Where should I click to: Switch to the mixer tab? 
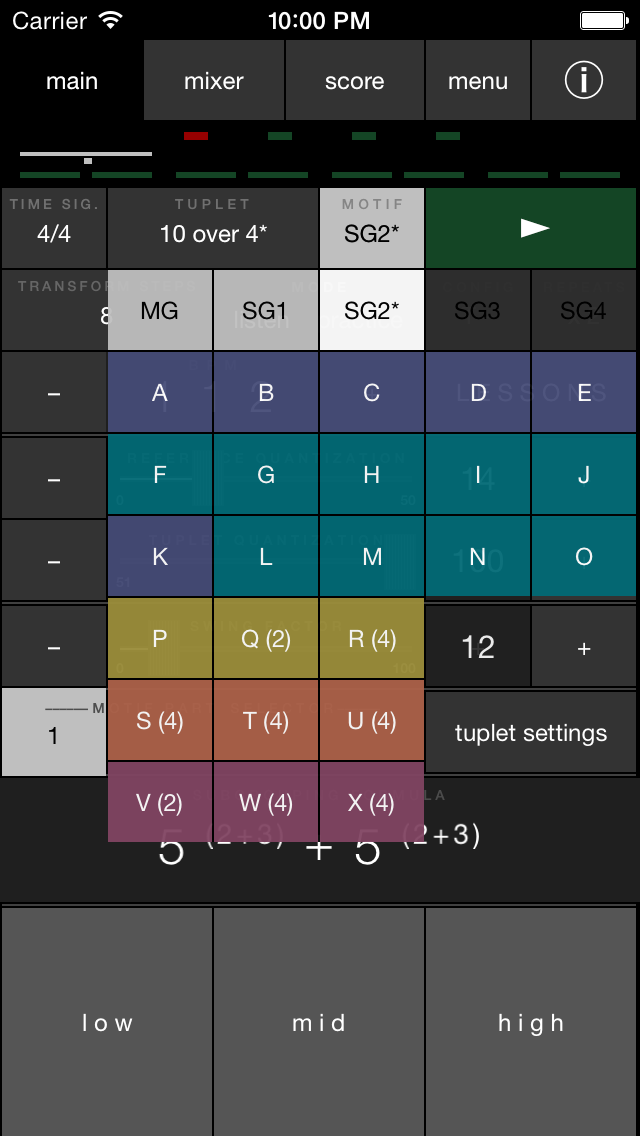pos(214,80)
